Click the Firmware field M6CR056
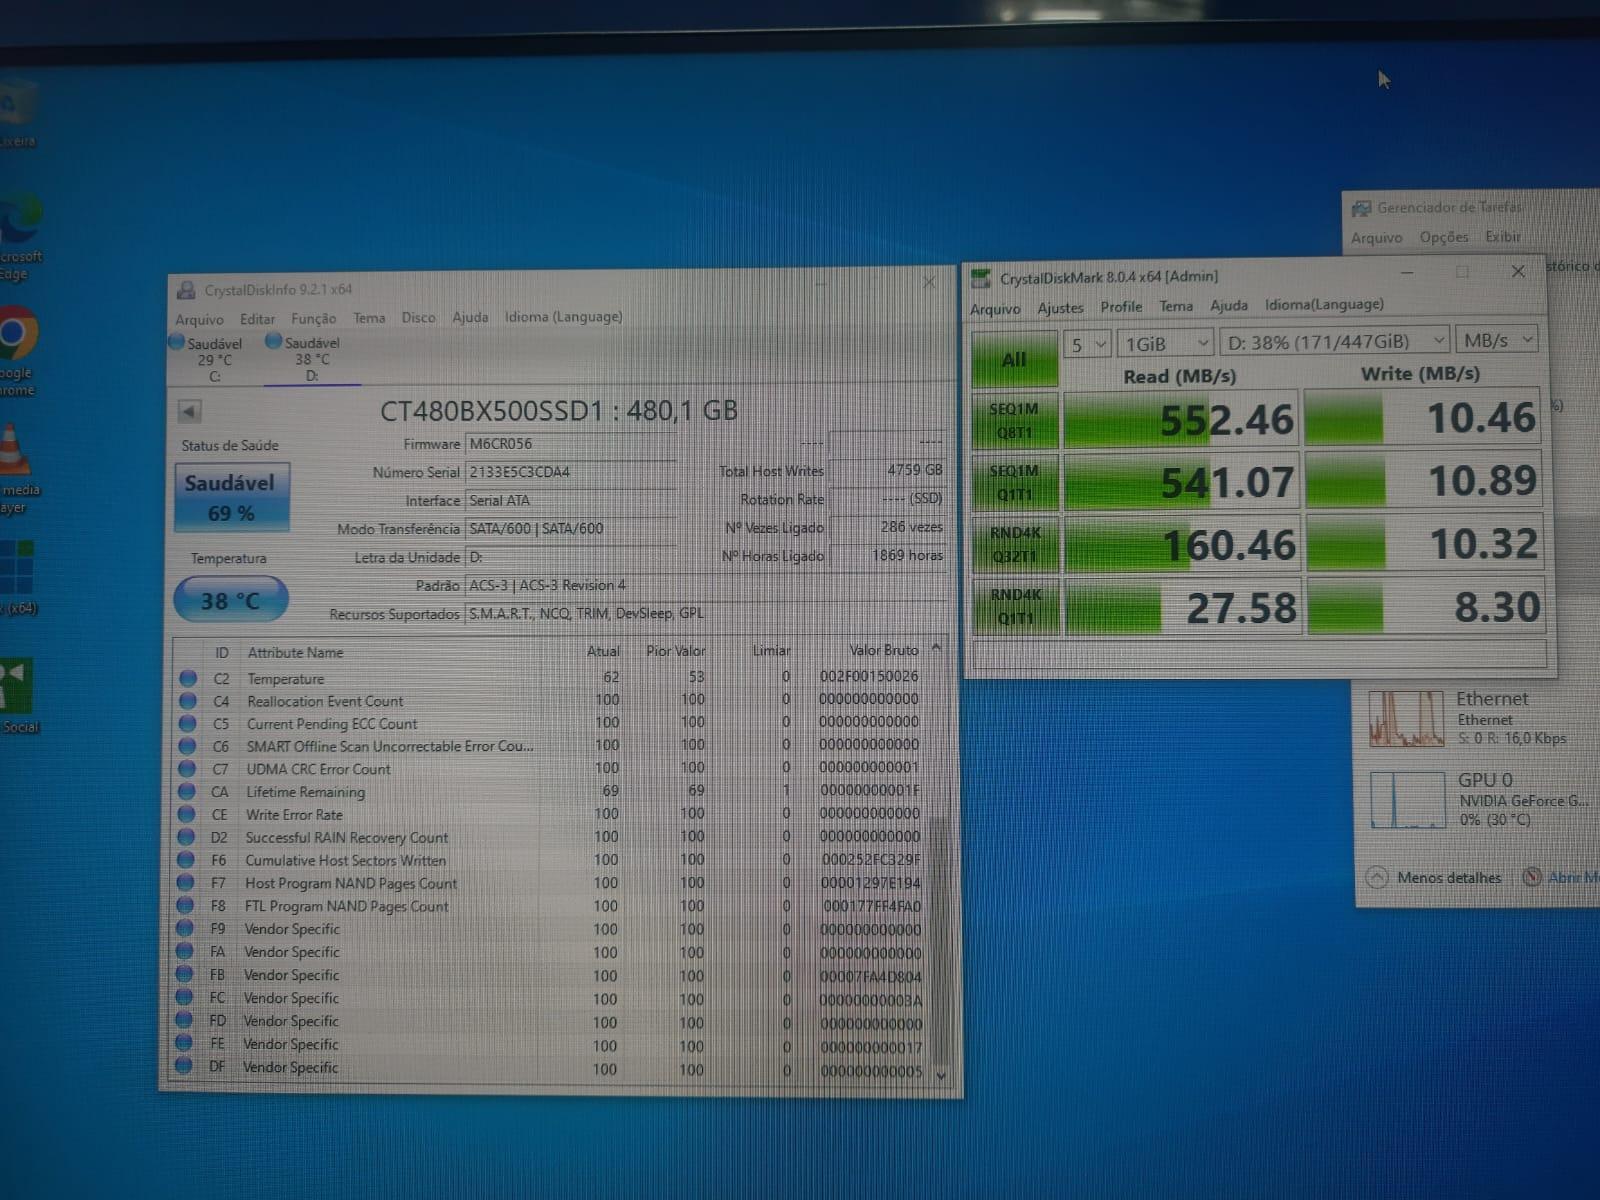Screen dimensions: 1600x1200 (570, 444)
